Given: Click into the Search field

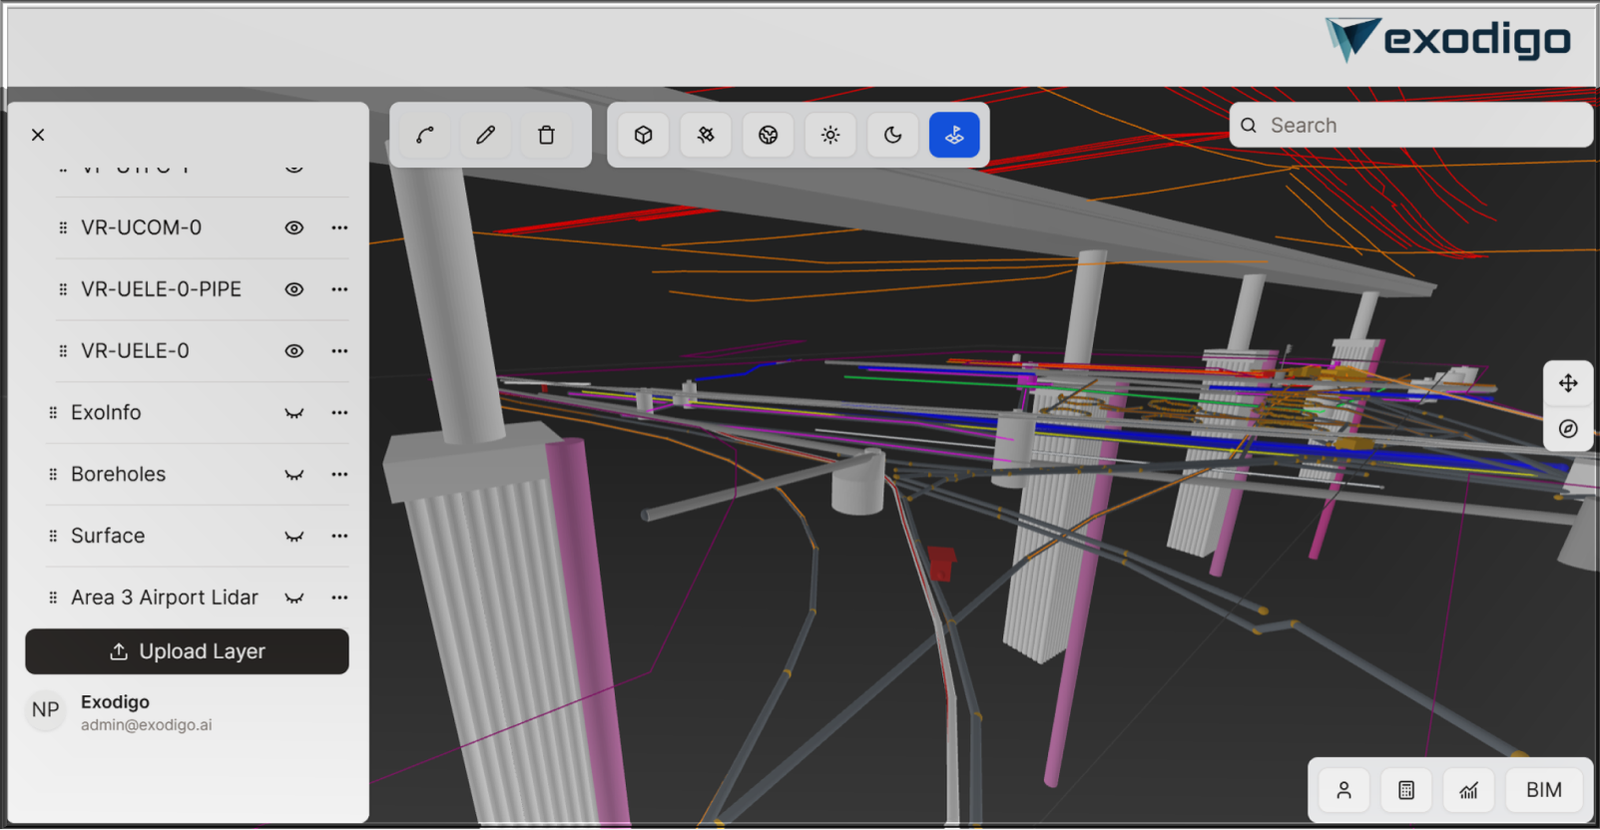Looking at the screenshot, I should point(1420,126).
